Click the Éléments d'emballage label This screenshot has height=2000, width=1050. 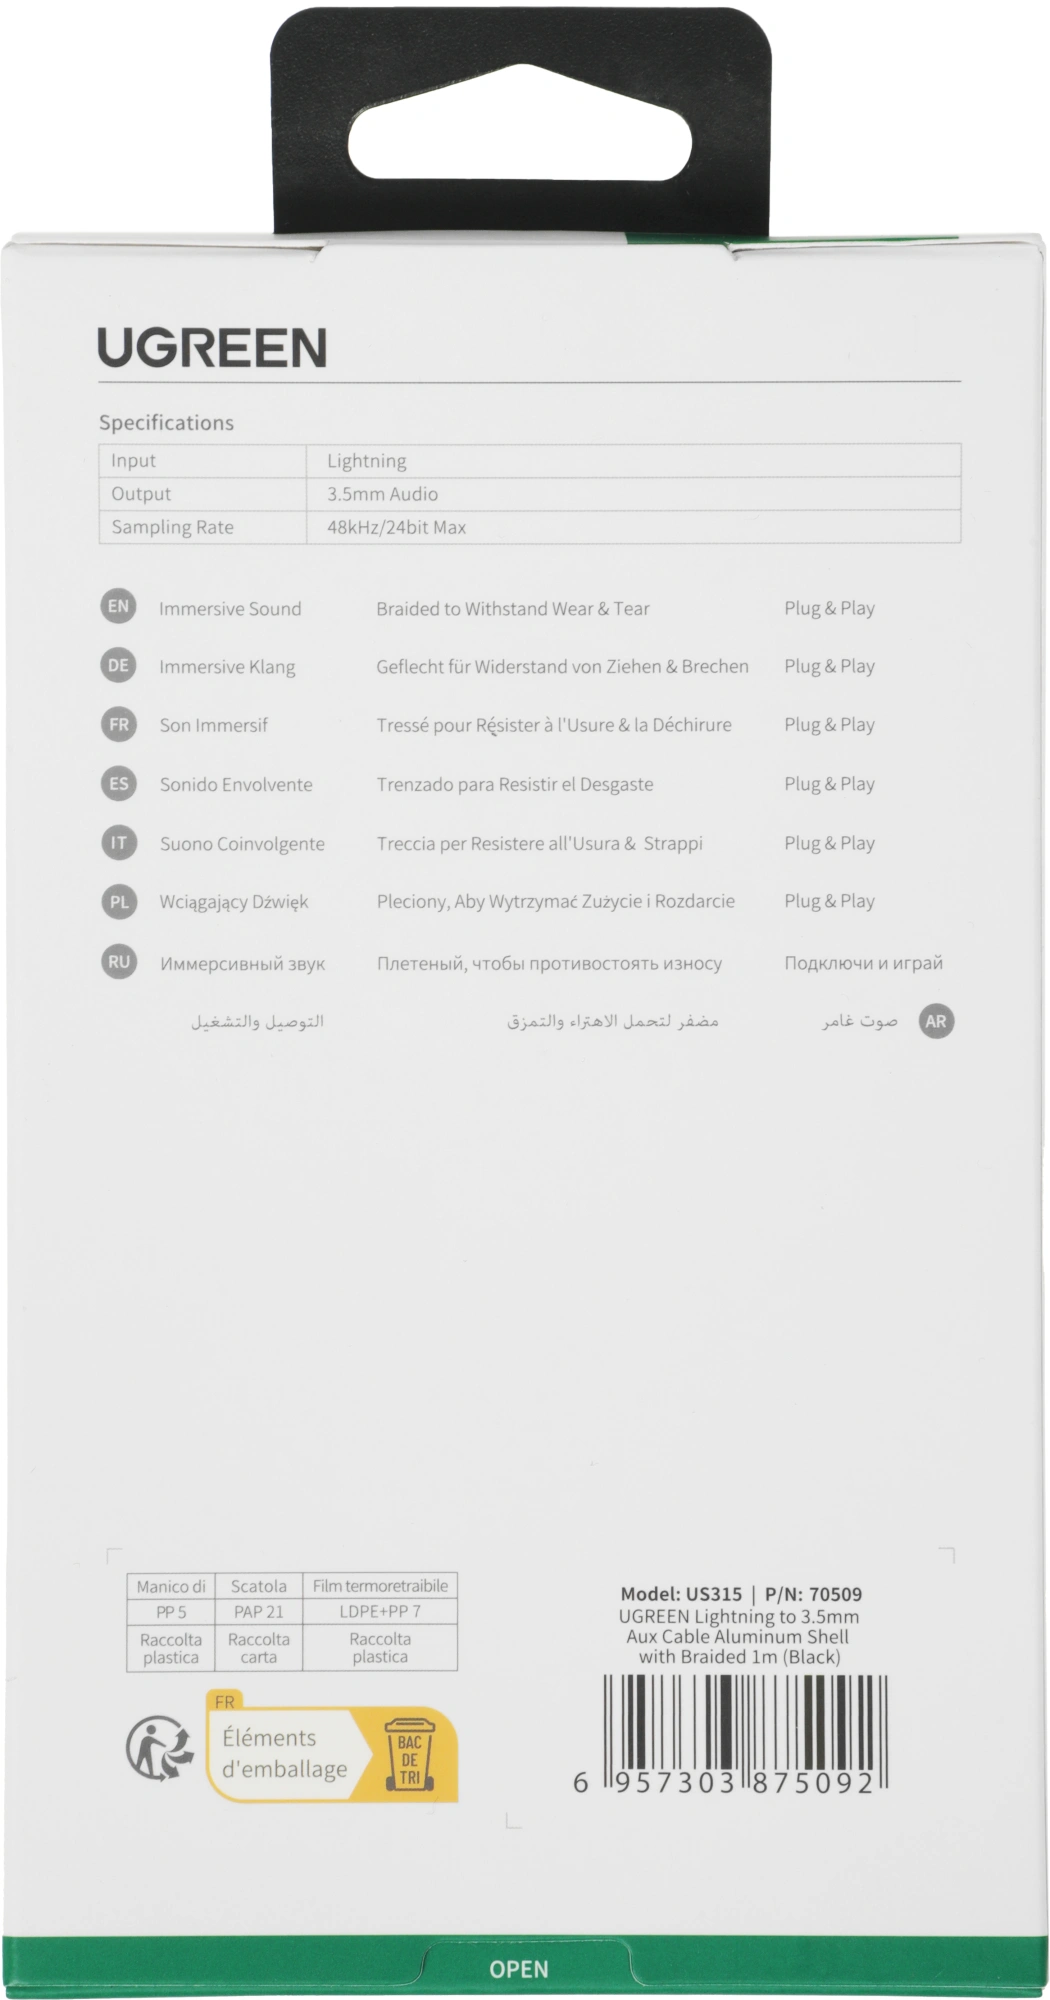tap(284, 1753)
